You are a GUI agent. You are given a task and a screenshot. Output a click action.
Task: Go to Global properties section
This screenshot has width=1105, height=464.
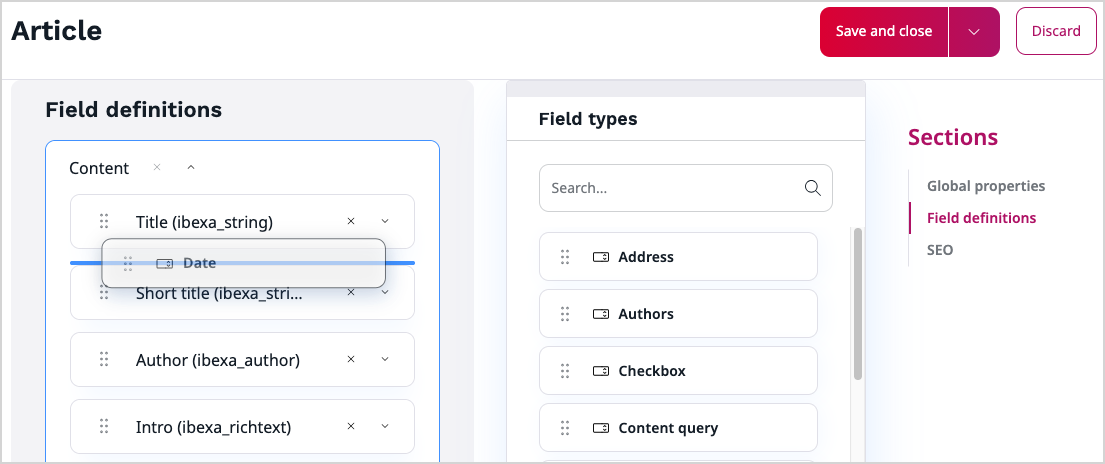985,186
